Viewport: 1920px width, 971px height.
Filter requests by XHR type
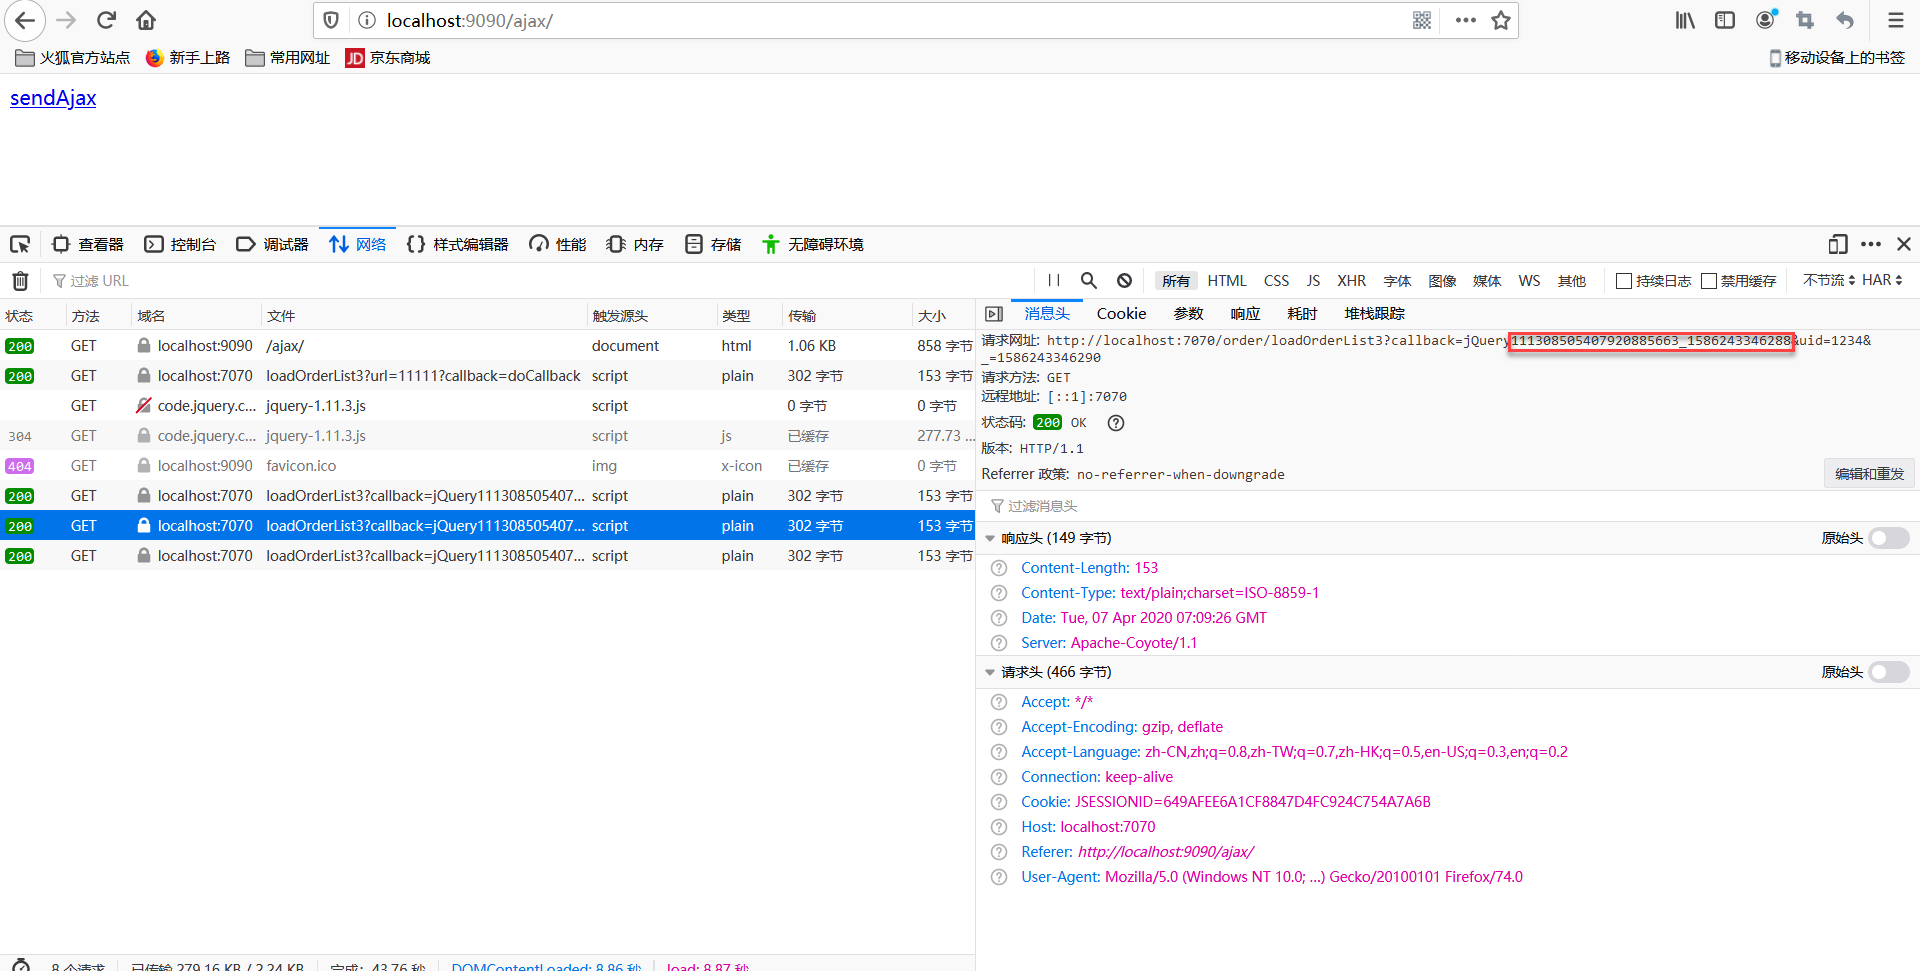tap(1351, 281)
